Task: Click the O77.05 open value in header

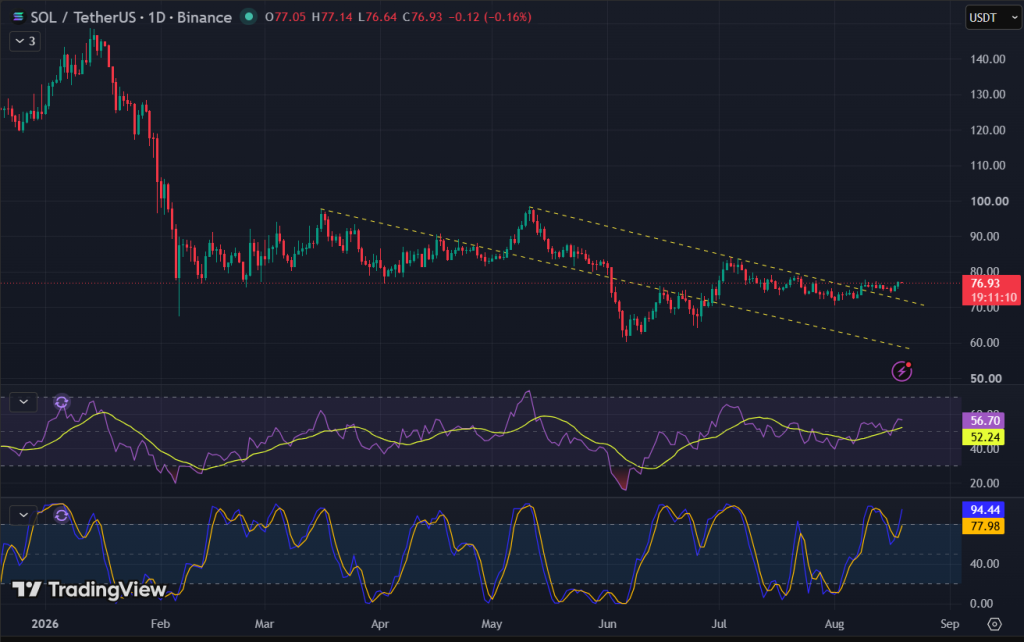Action: 285,17
